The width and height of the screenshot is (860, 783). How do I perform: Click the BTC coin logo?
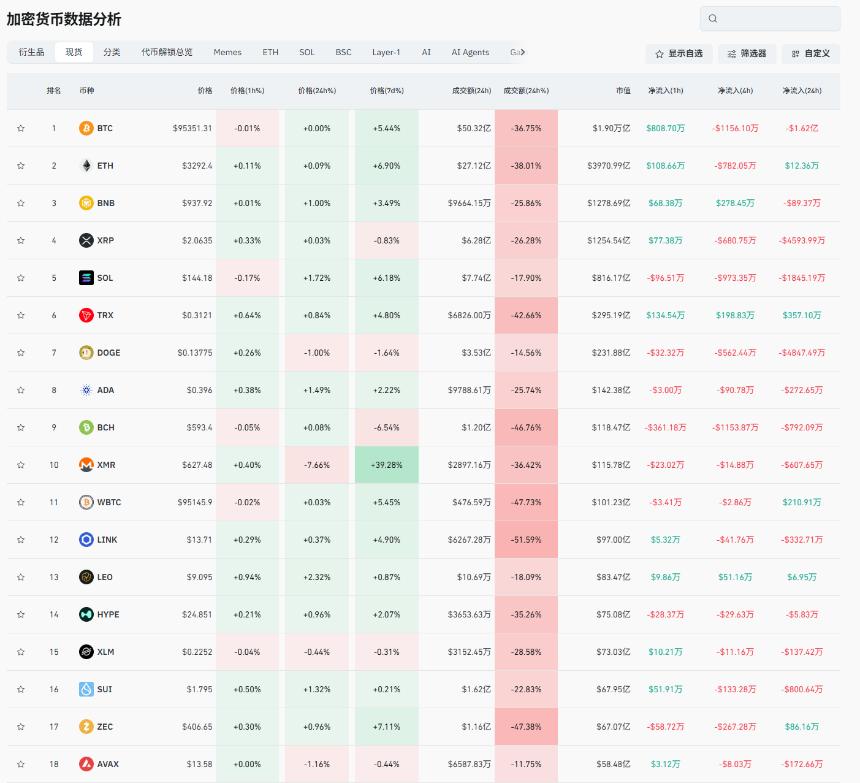point(86,128)
